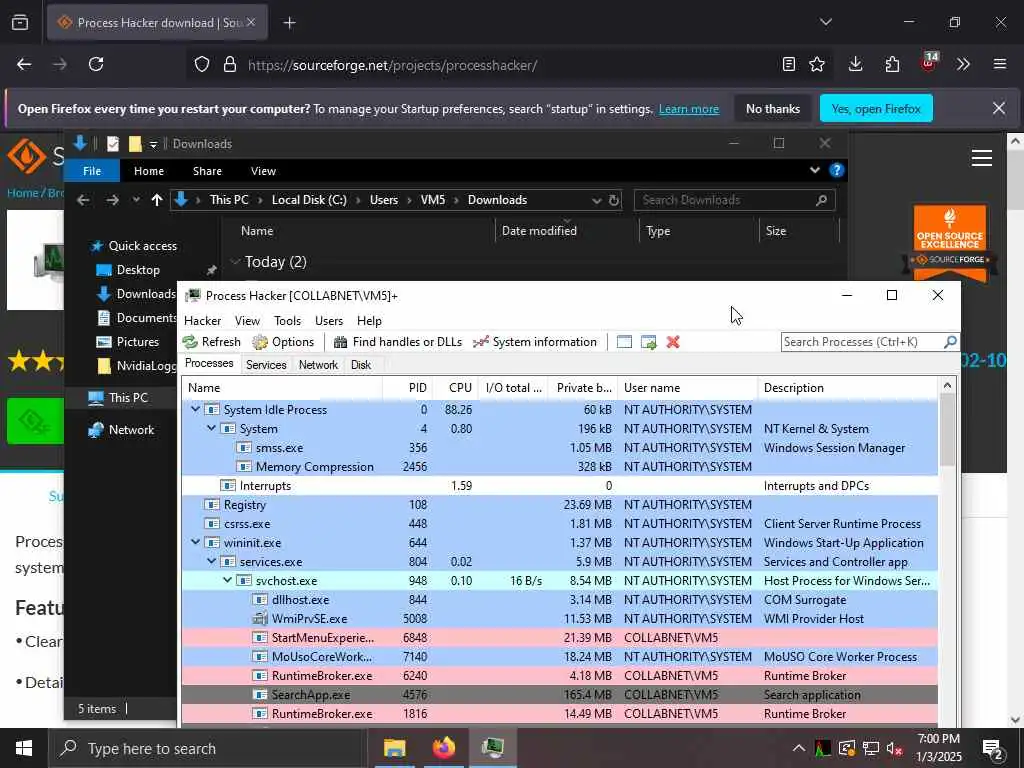The width and height of the screenshot is (1024, 768).
Task: Open the View menu in Process Hacker
Action: [x=248, y=321]
